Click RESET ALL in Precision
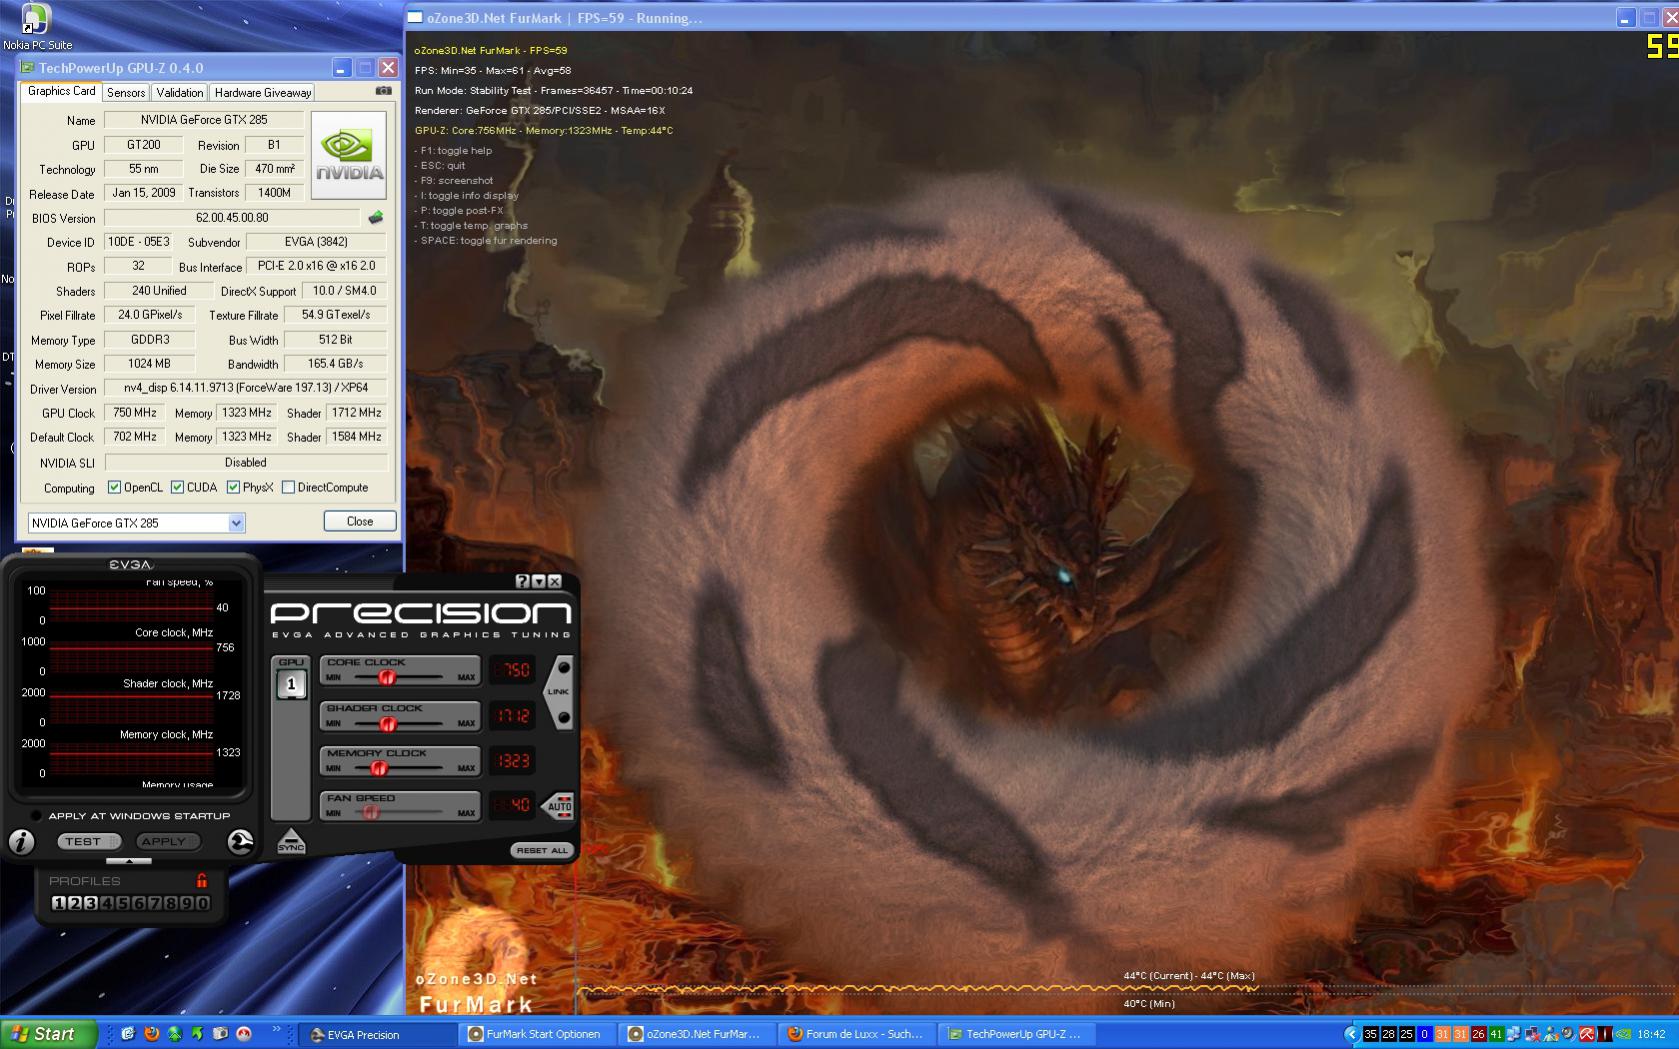The width and height of the screenshot is (1679, 1049). pyautogui.click(x=542, y=850)
